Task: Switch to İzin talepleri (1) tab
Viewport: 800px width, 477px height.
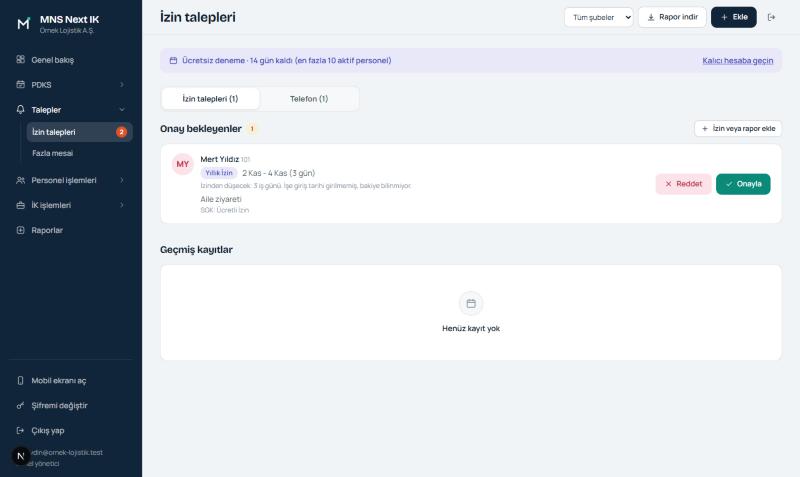Action: point(210,98)
